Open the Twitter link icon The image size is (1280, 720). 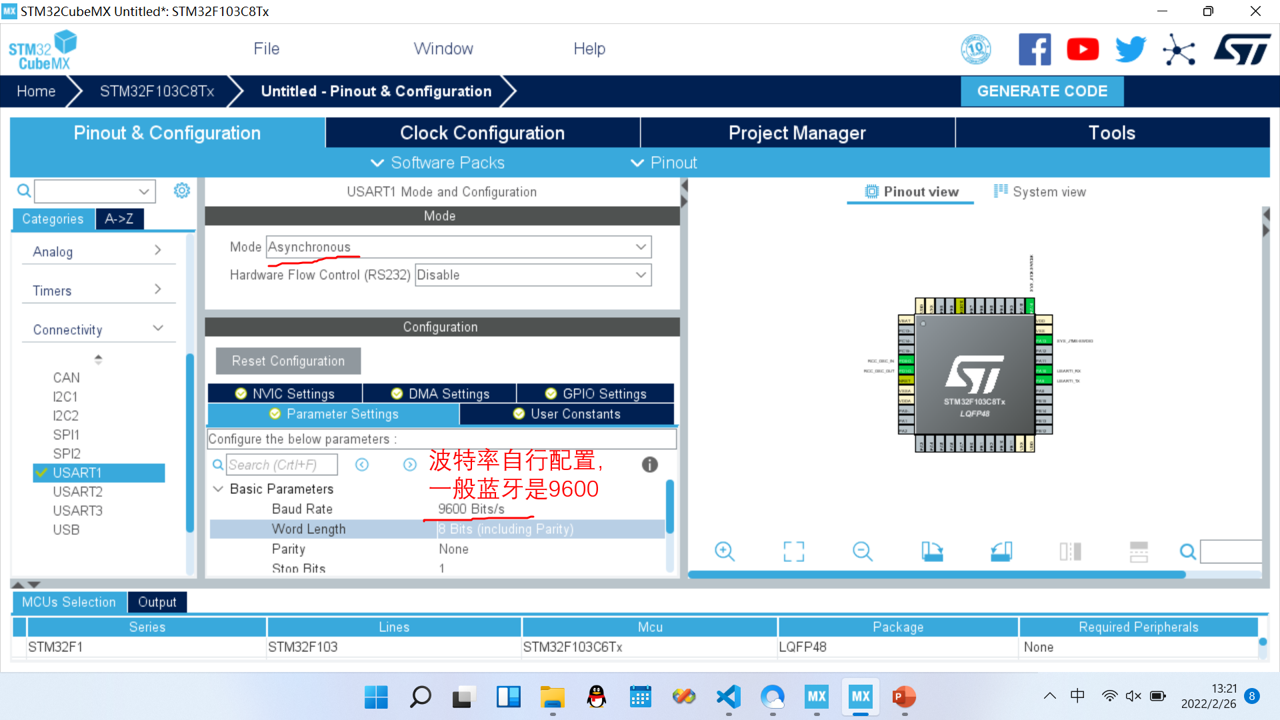[1131, 49]
